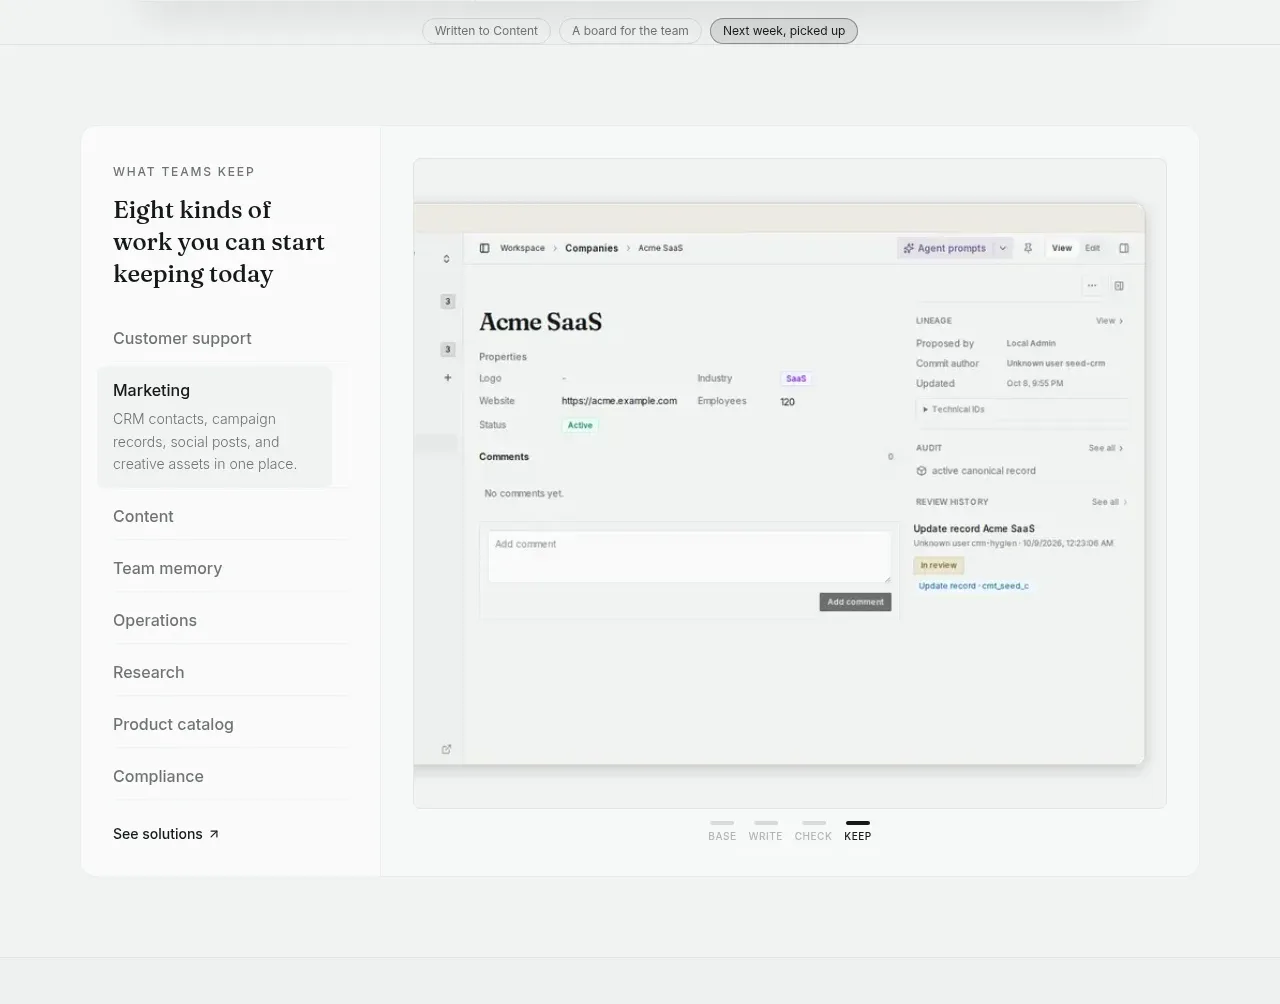The height and width of the screenshot is (1004, 1280).
Task: Click the Add comment button
Action: [855, 602]
